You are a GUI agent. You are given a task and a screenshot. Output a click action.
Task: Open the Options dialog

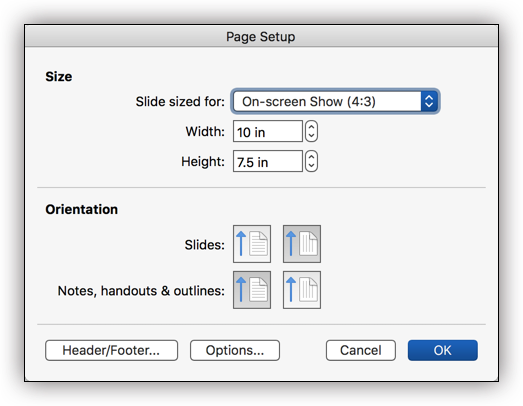[235, 350]
